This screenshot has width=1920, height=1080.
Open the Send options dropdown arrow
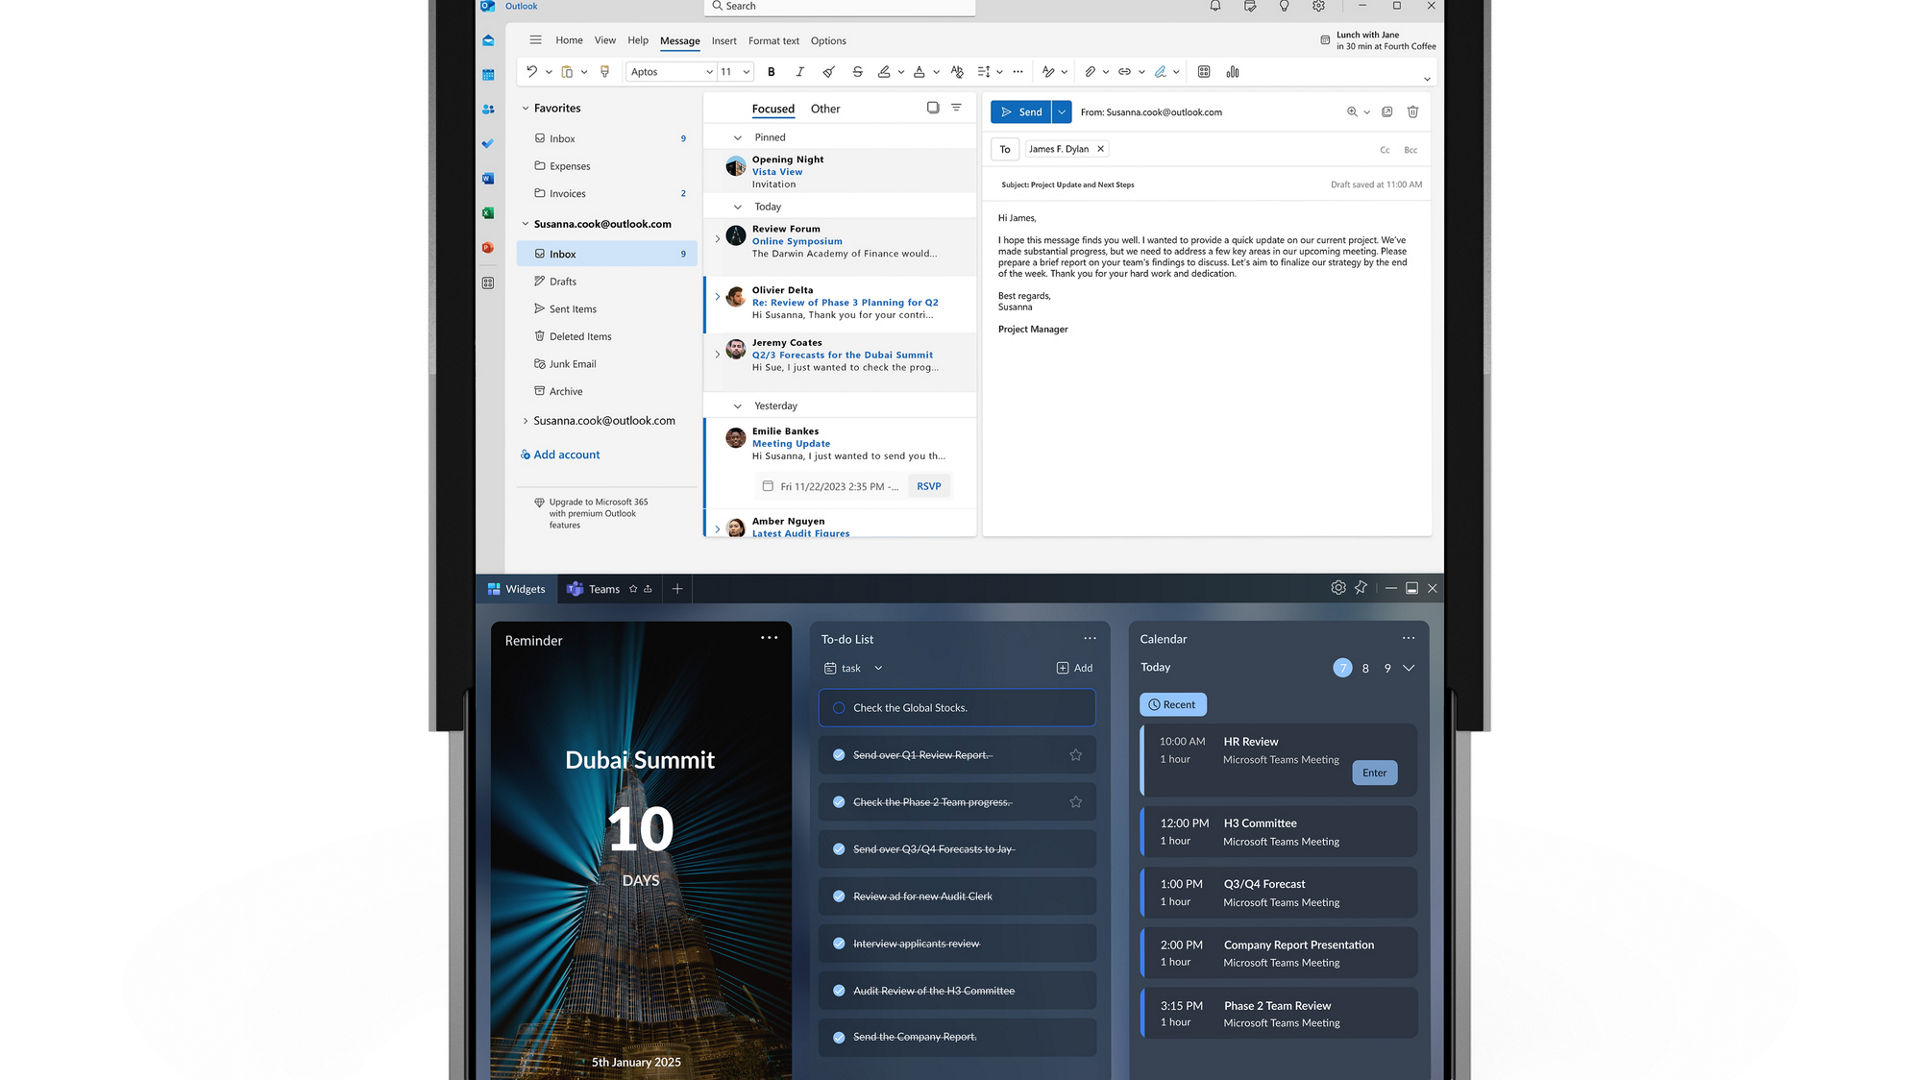1062,112
